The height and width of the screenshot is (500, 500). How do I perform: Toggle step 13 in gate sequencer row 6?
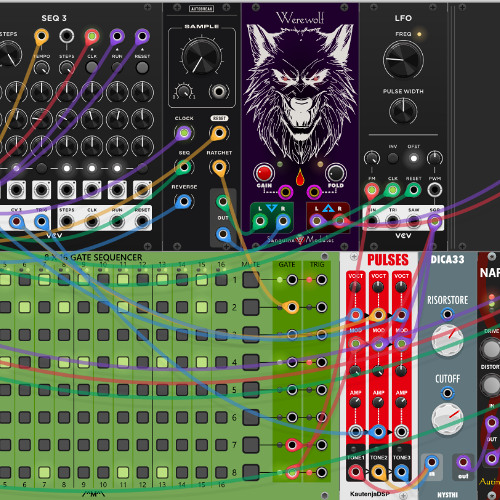(162, 417)
